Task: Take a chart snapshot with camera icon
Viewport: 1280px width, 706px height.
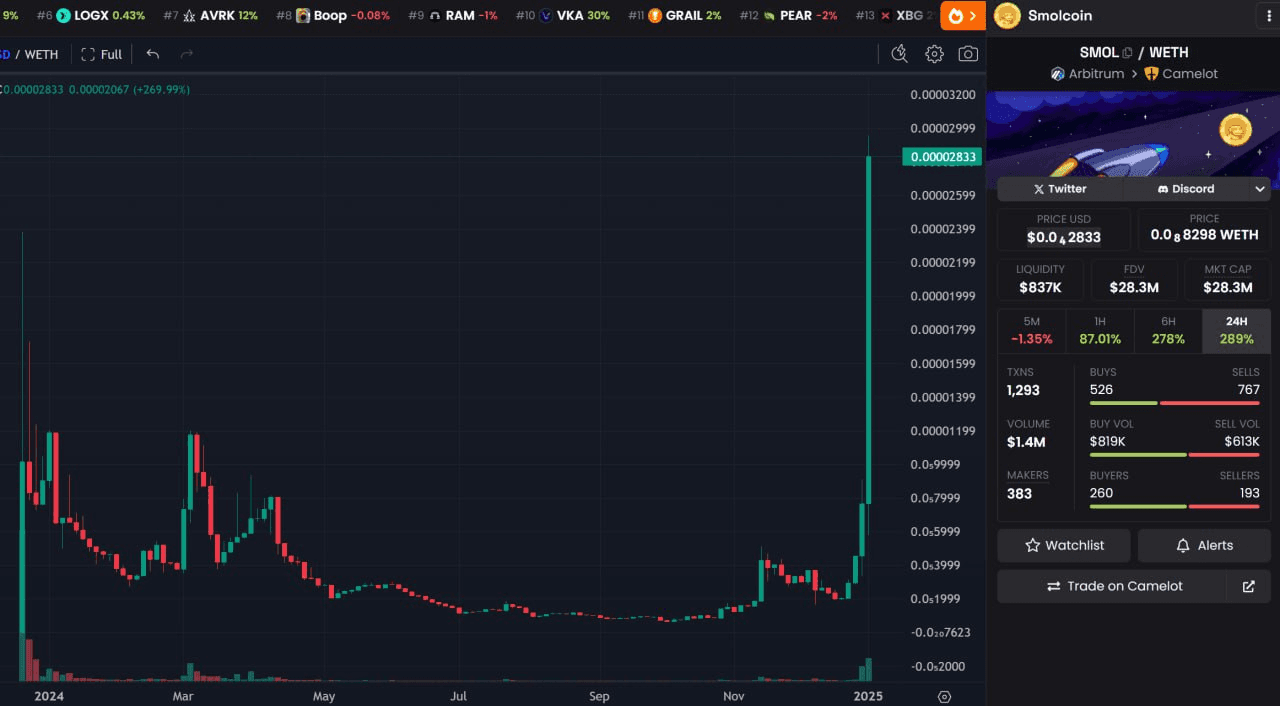Action: tap(968, 54)
